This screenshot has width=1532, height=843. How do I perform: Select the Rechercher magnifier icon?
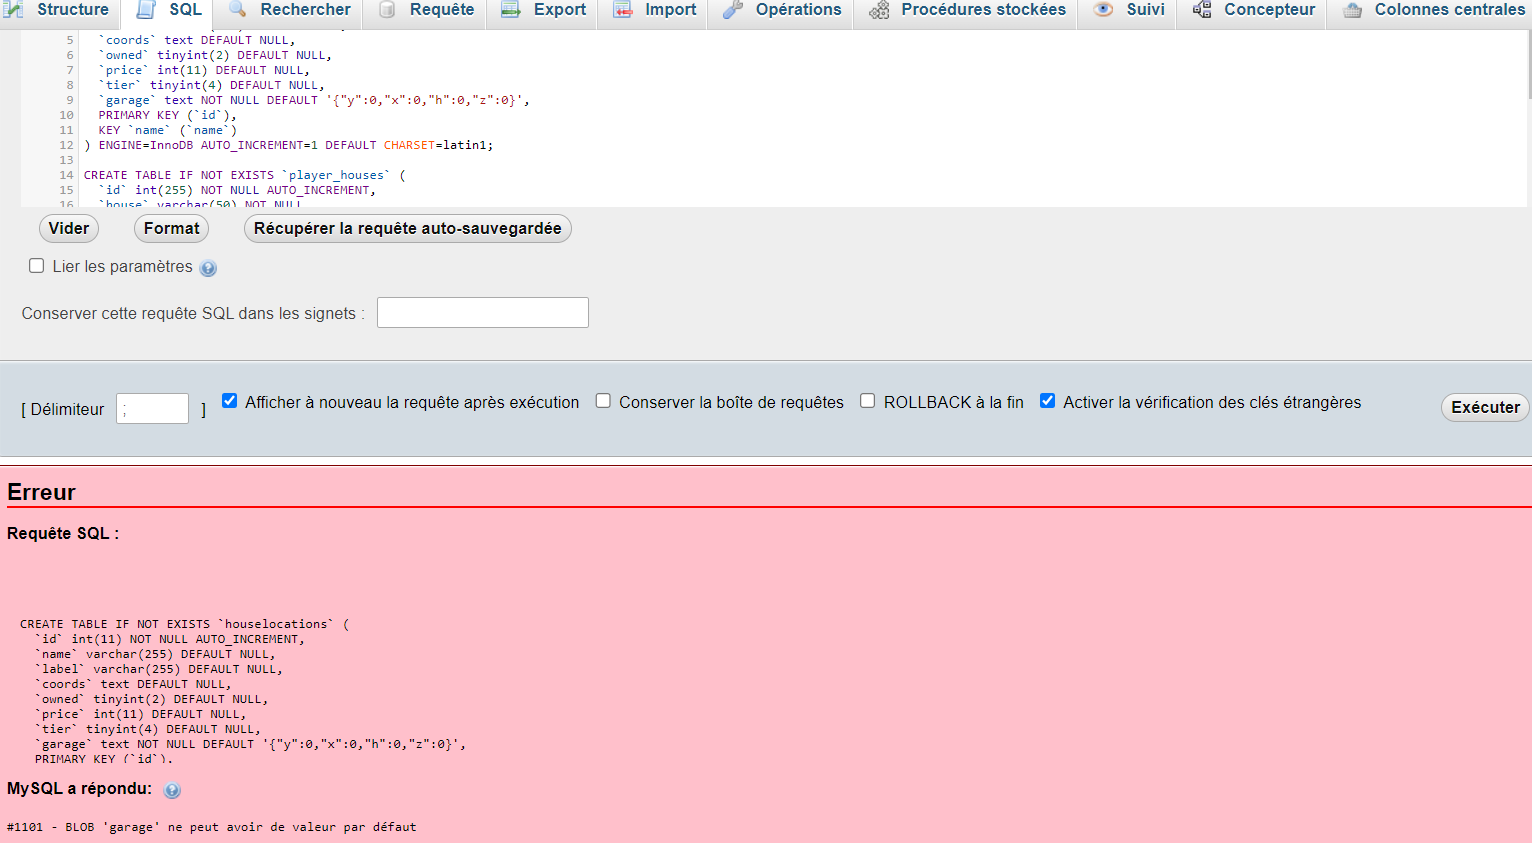click(238, 9)
